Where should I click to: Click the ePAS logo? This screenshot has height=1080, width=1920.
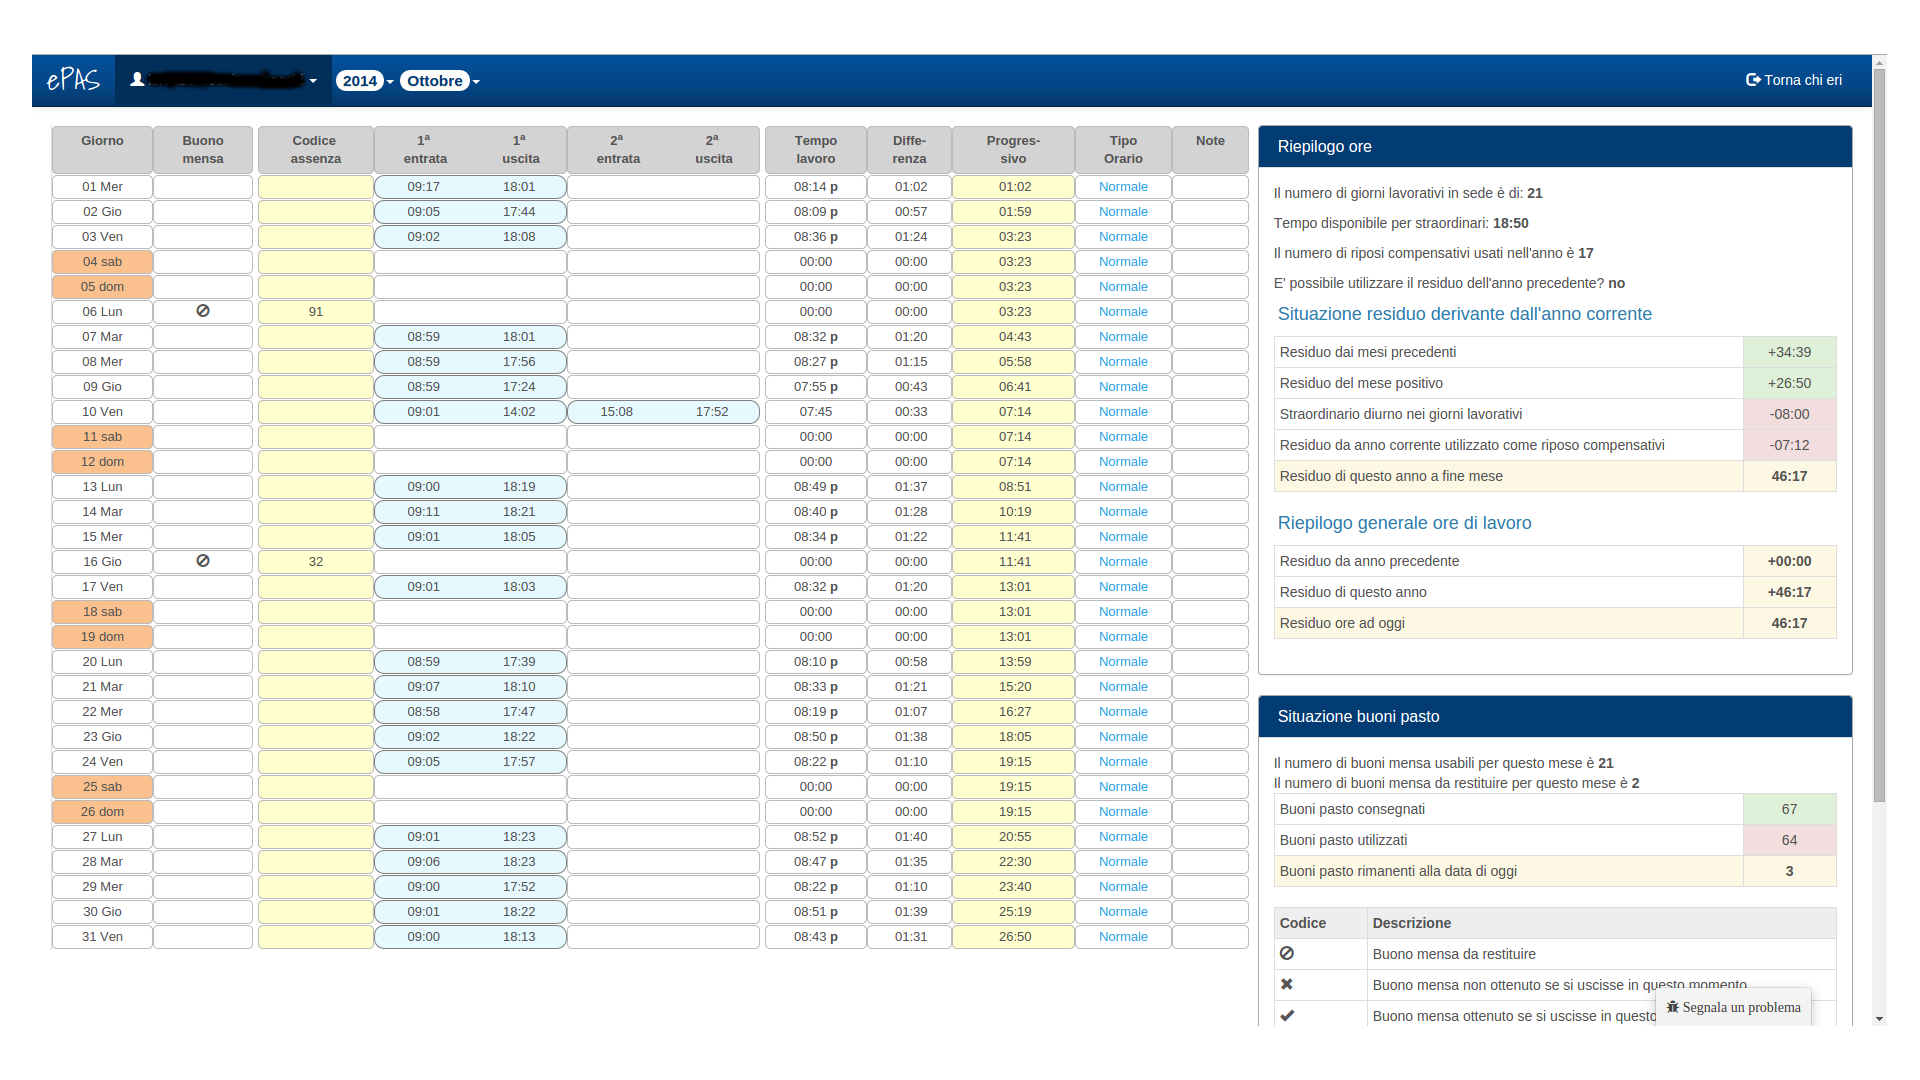tap(73, 80)
